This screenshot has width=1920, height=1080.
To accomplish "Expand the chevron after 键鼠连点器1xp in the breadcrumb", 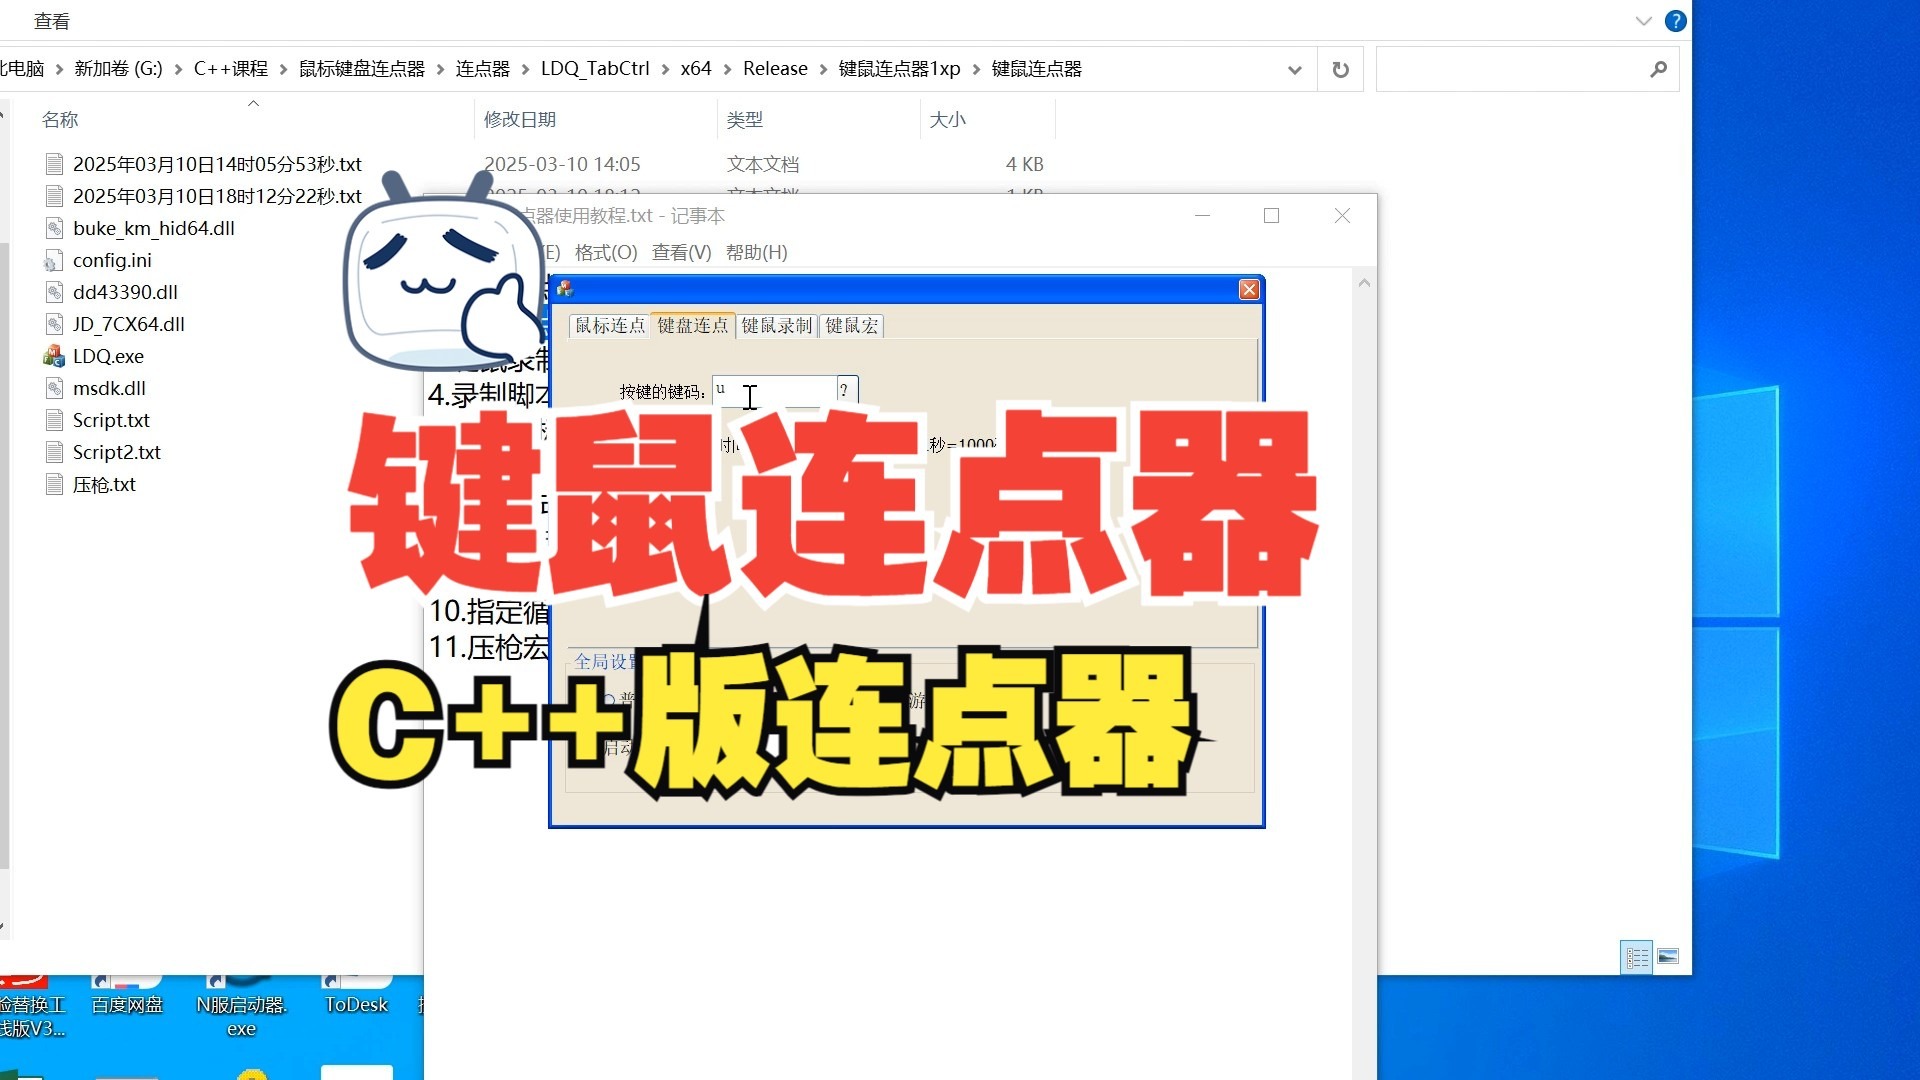I will 977,69.
